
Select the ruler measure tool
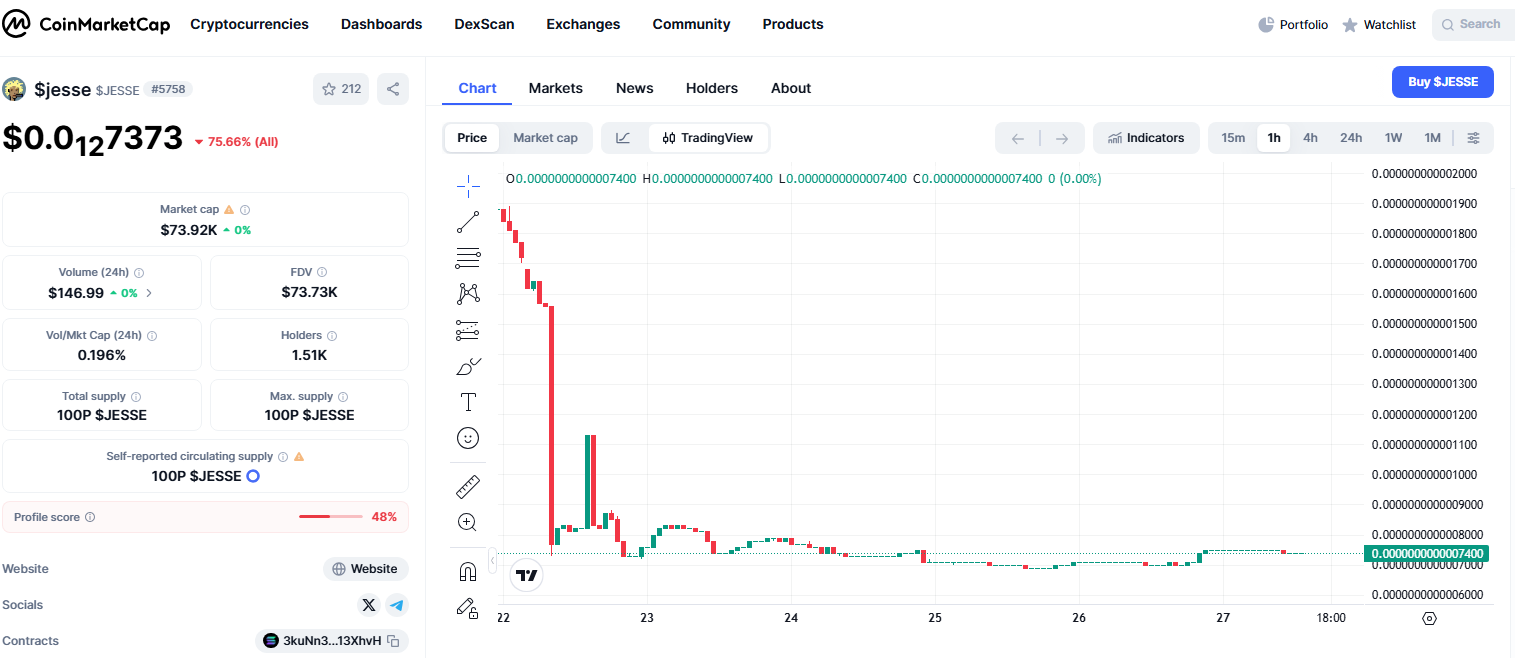pyautogui.click(x=468, y=487)
